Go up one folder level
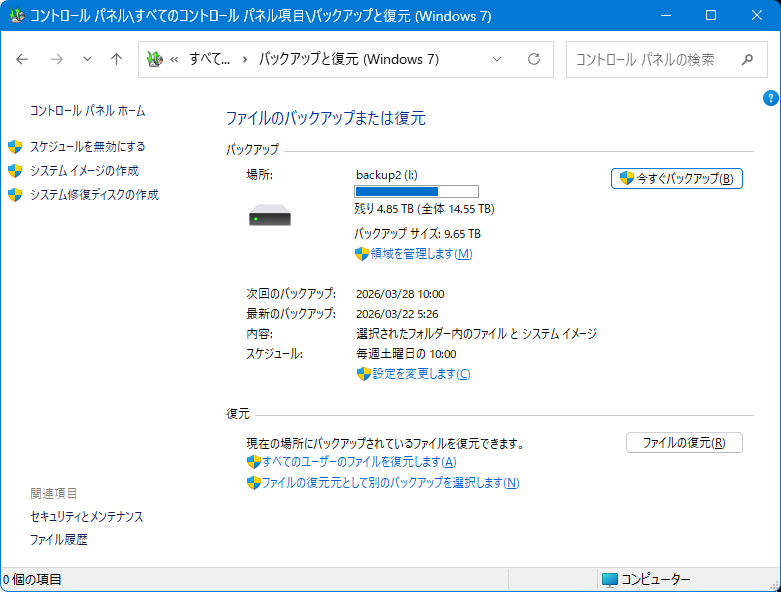 click(116, 59)
